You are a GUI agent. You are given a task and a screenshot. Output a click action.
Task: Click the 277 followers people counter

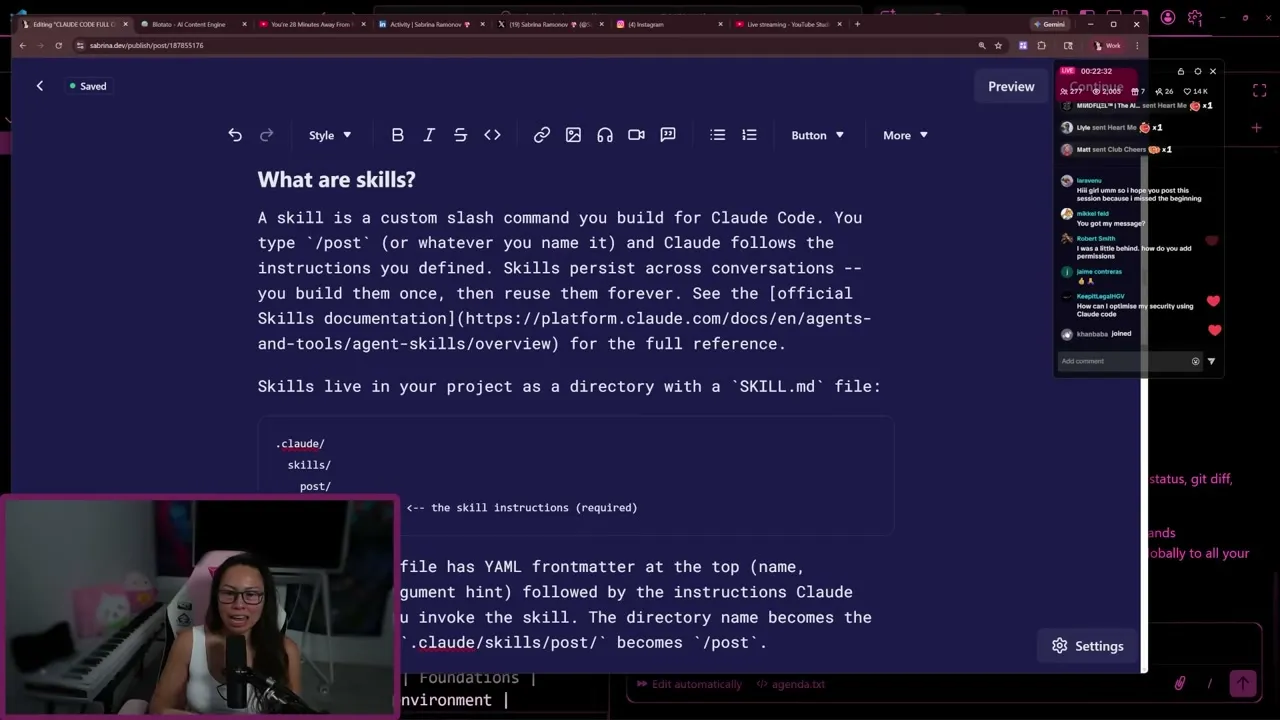(1071, 91)
